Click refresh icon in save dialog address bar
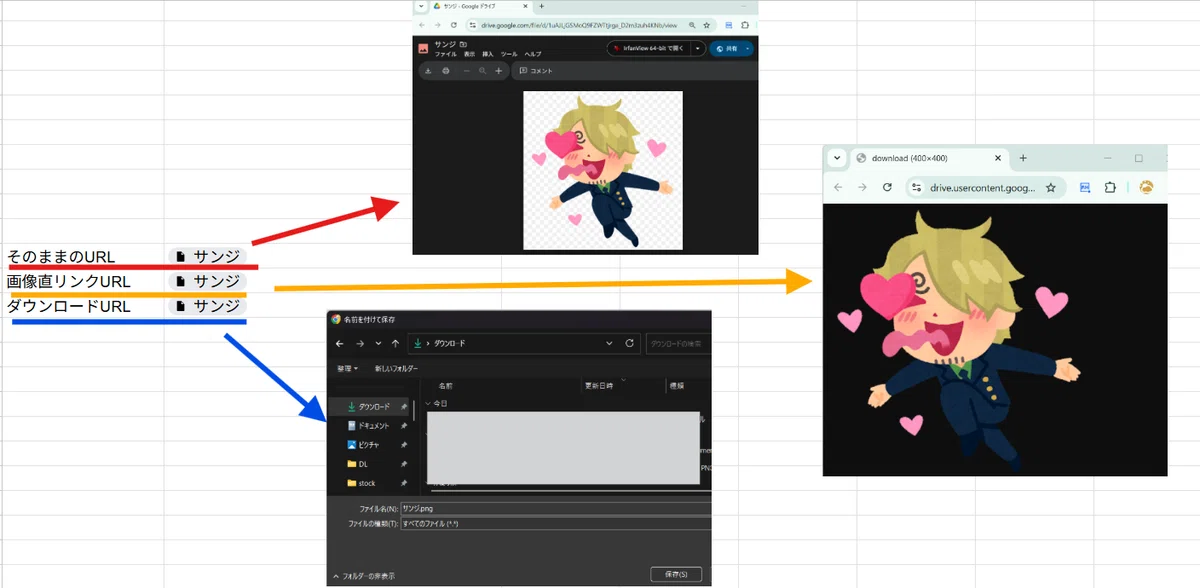This screenshot has height=588, width=1200. coord(629,343)
